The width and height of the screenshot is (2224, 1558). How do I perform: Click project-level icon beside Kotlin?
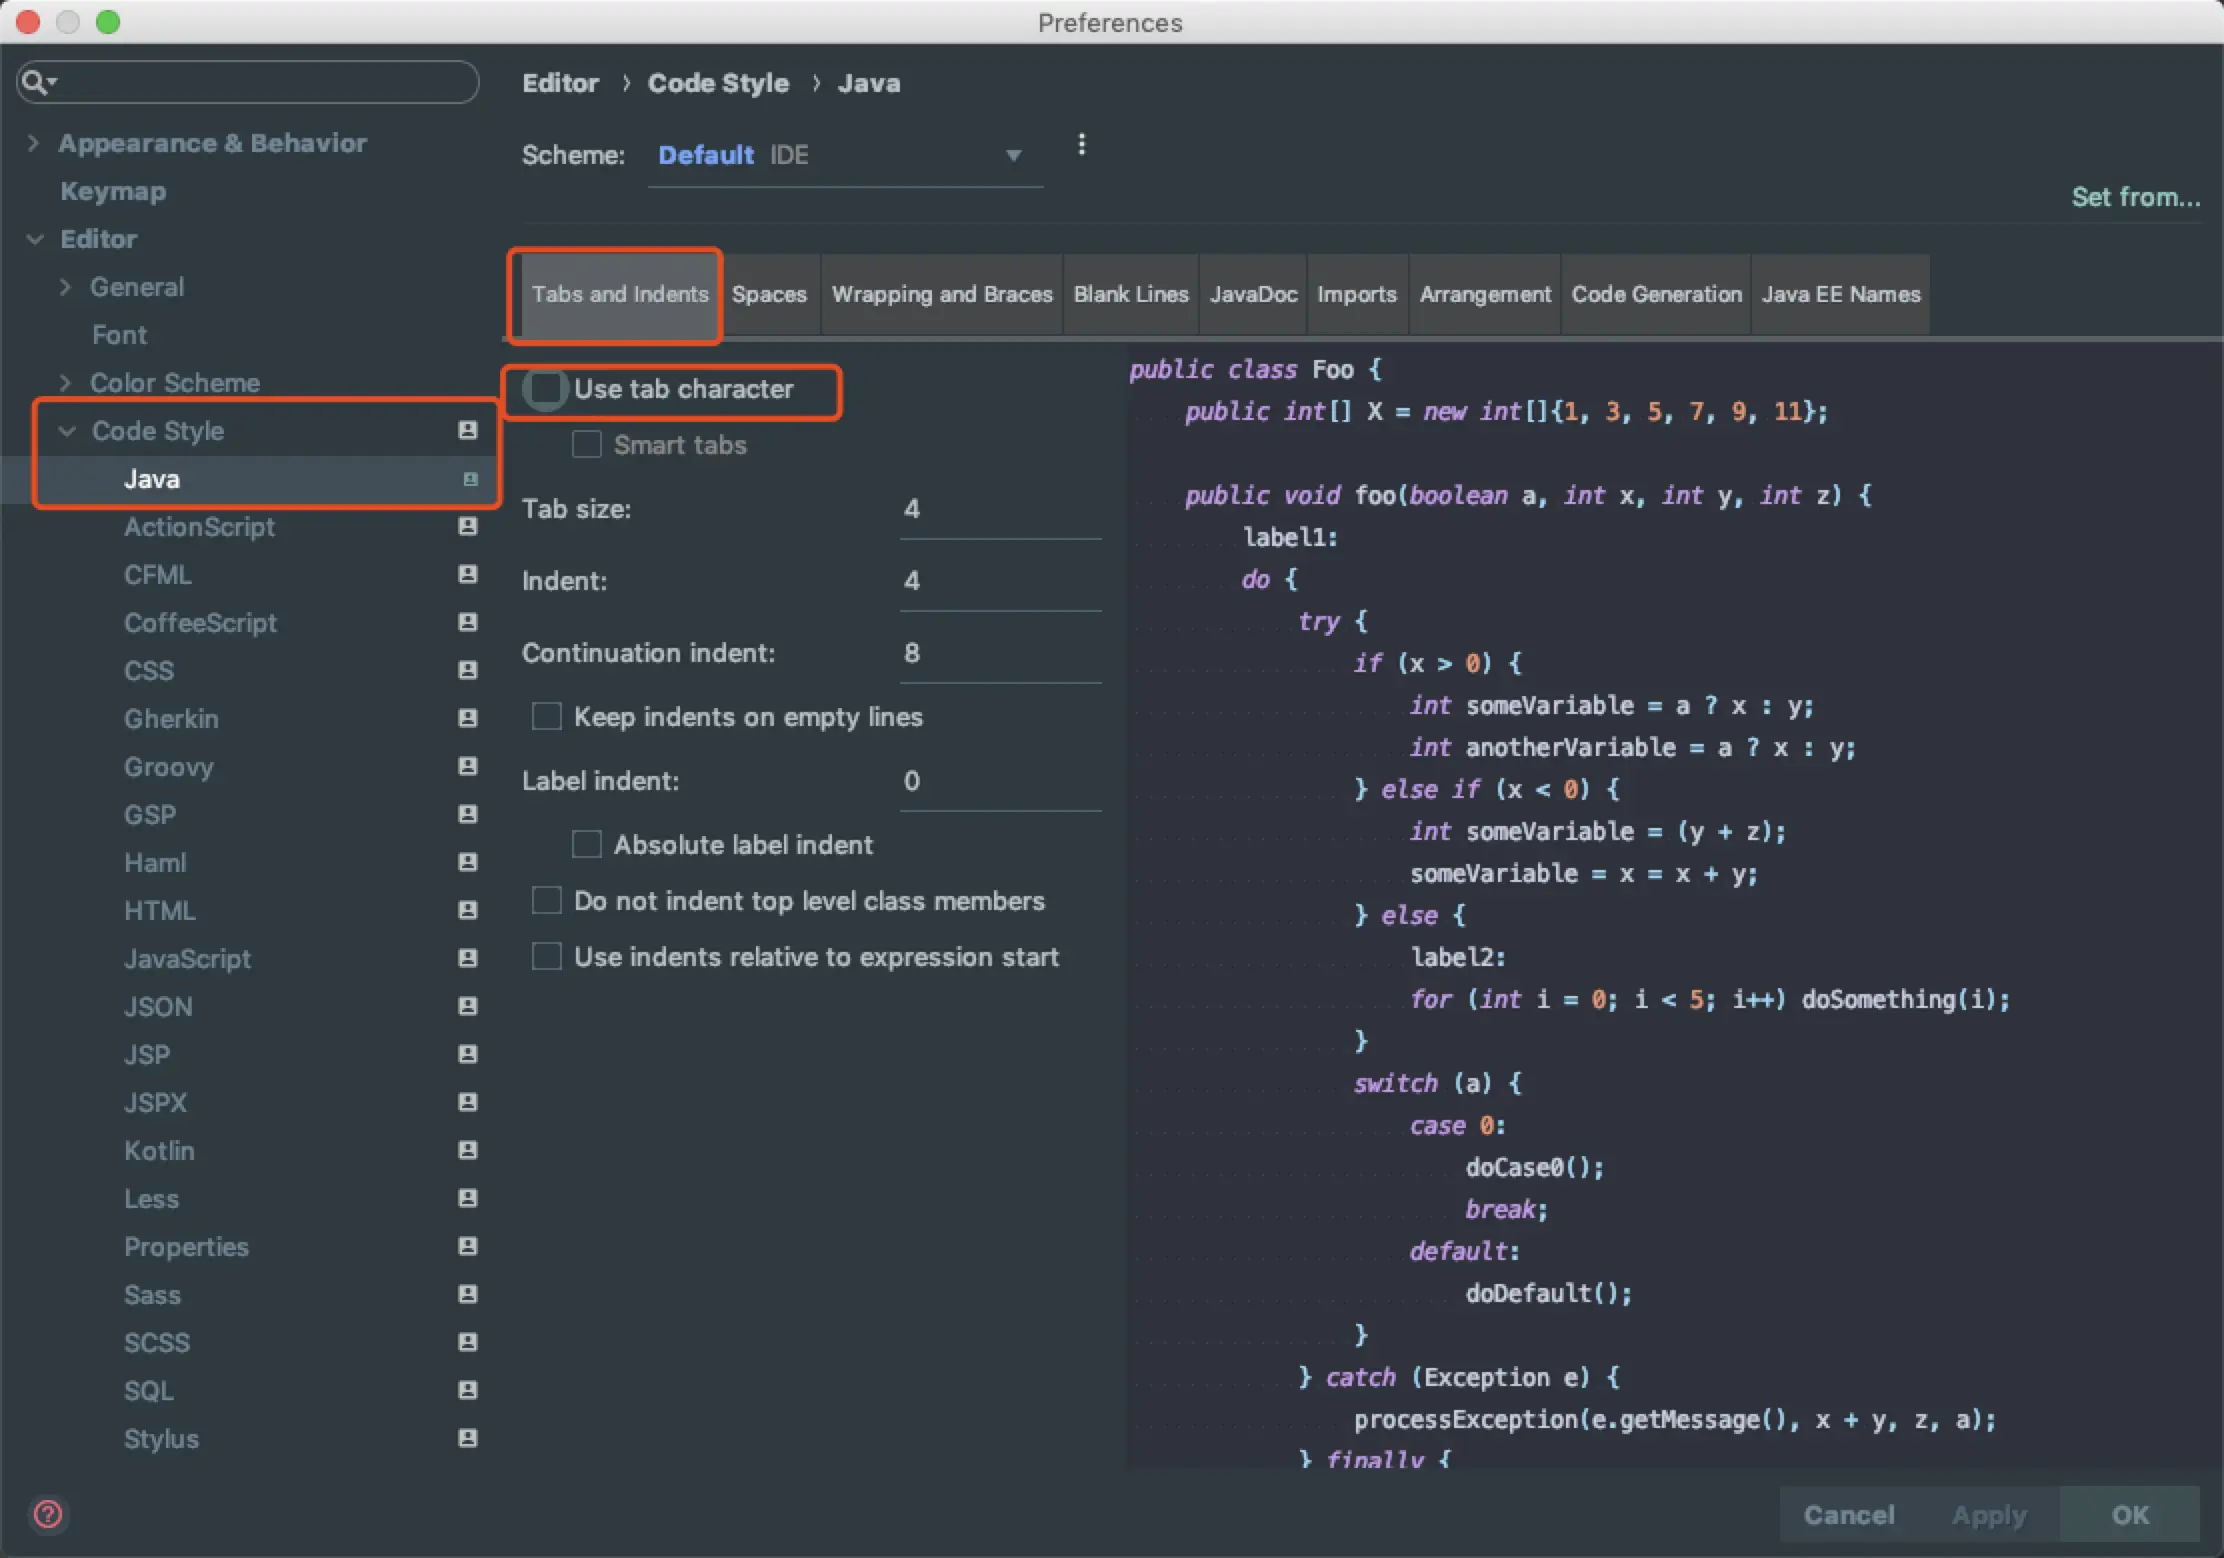click(467, 1150)
